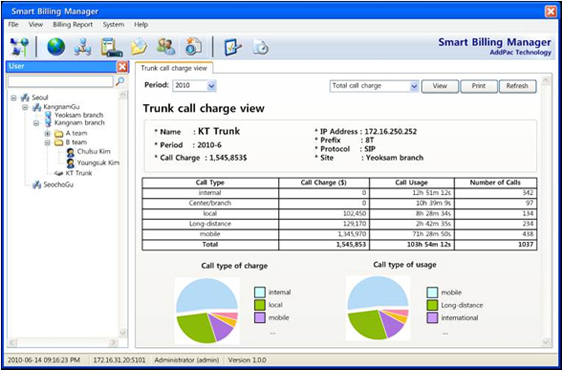Image resolution: width=562 pixels, height=370 pixels.
Task: Click the report pane scroll down arrow
Action: coord(546,342)
